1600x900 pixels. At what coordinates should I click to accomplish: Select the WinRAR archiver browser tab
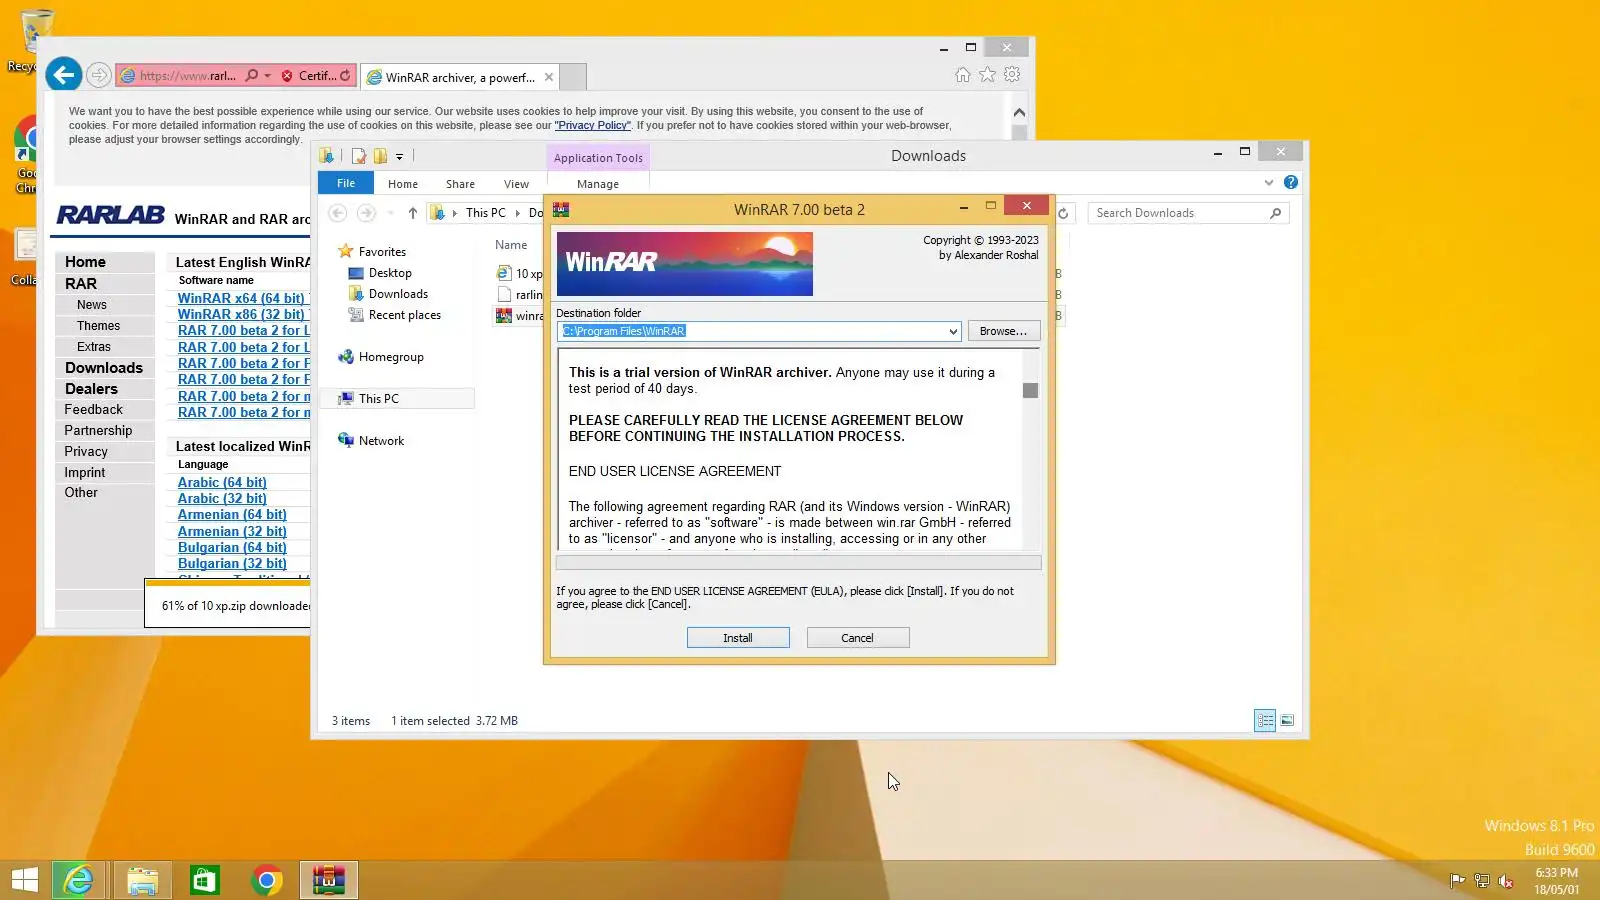point(459,77)
